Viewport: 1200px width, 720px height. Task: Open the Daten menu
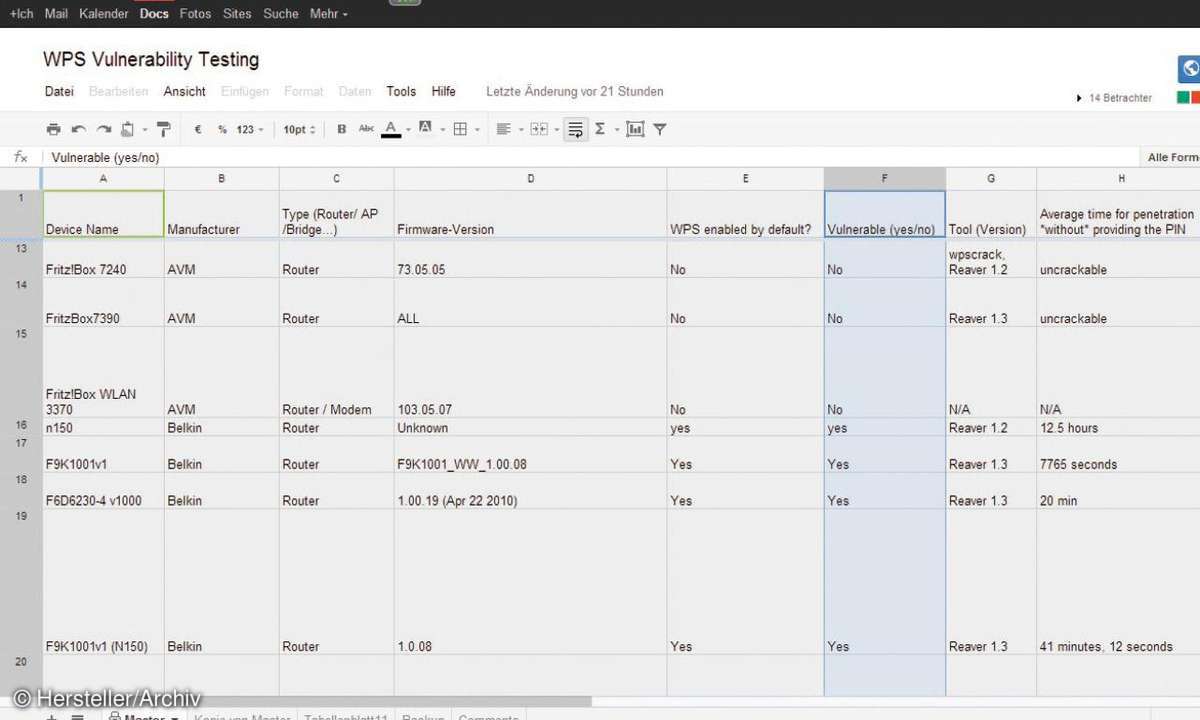point(355,91)
